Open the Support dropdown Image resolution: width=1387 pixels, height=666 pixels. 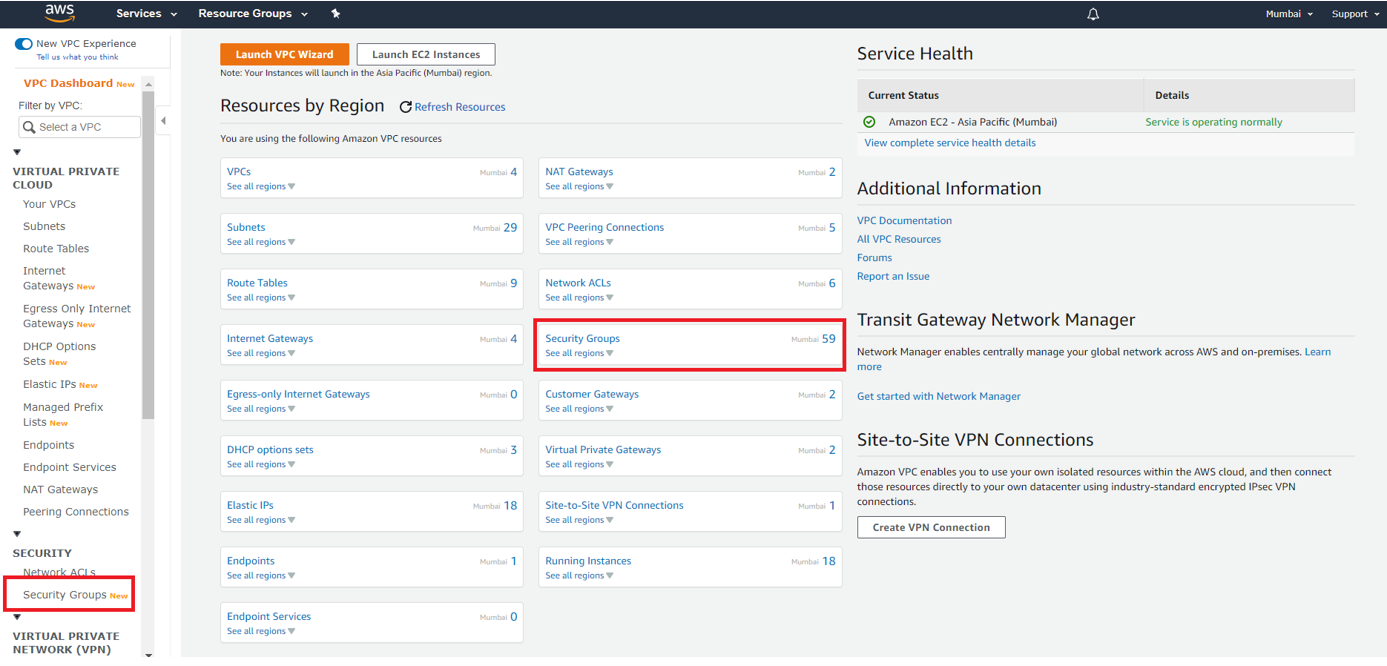click(x=1352, y=13)
